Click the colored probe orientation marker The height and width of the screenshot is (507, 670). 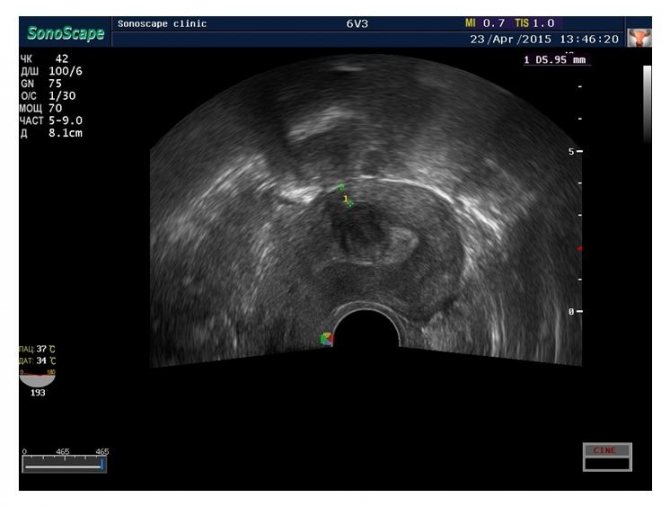pos(325,340)
